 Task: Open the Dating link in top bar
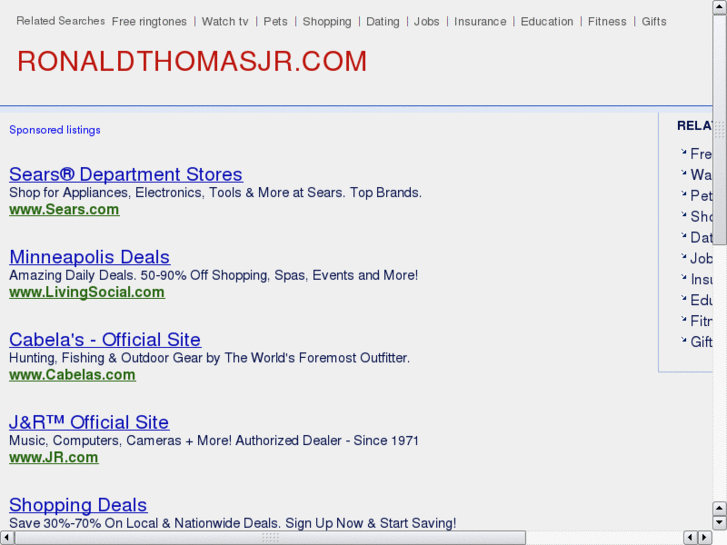(383, 22)
